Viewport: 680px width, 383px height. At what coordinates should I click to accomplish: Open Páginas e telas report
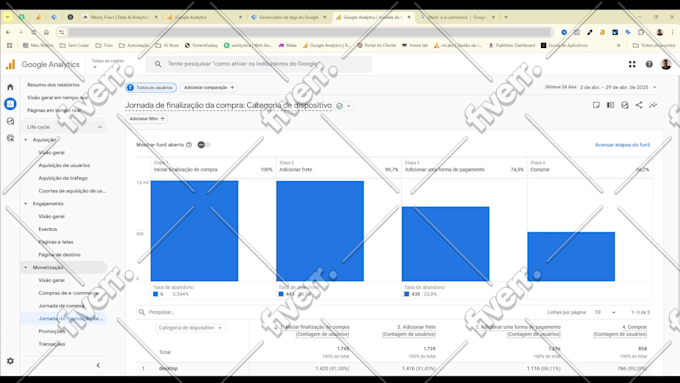pos(56,242)
